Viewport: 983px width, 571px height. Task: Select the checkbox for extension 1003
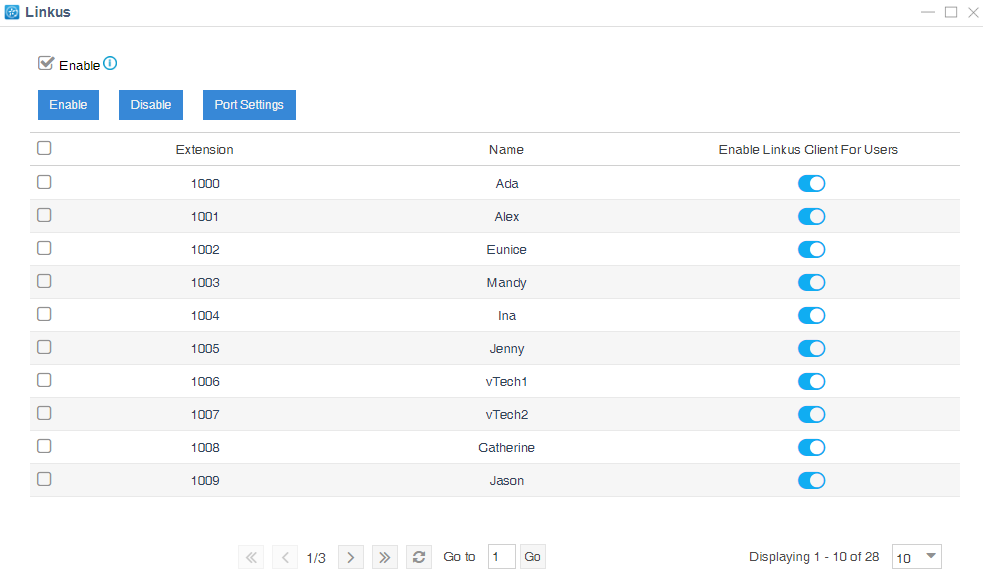(44, 281)
